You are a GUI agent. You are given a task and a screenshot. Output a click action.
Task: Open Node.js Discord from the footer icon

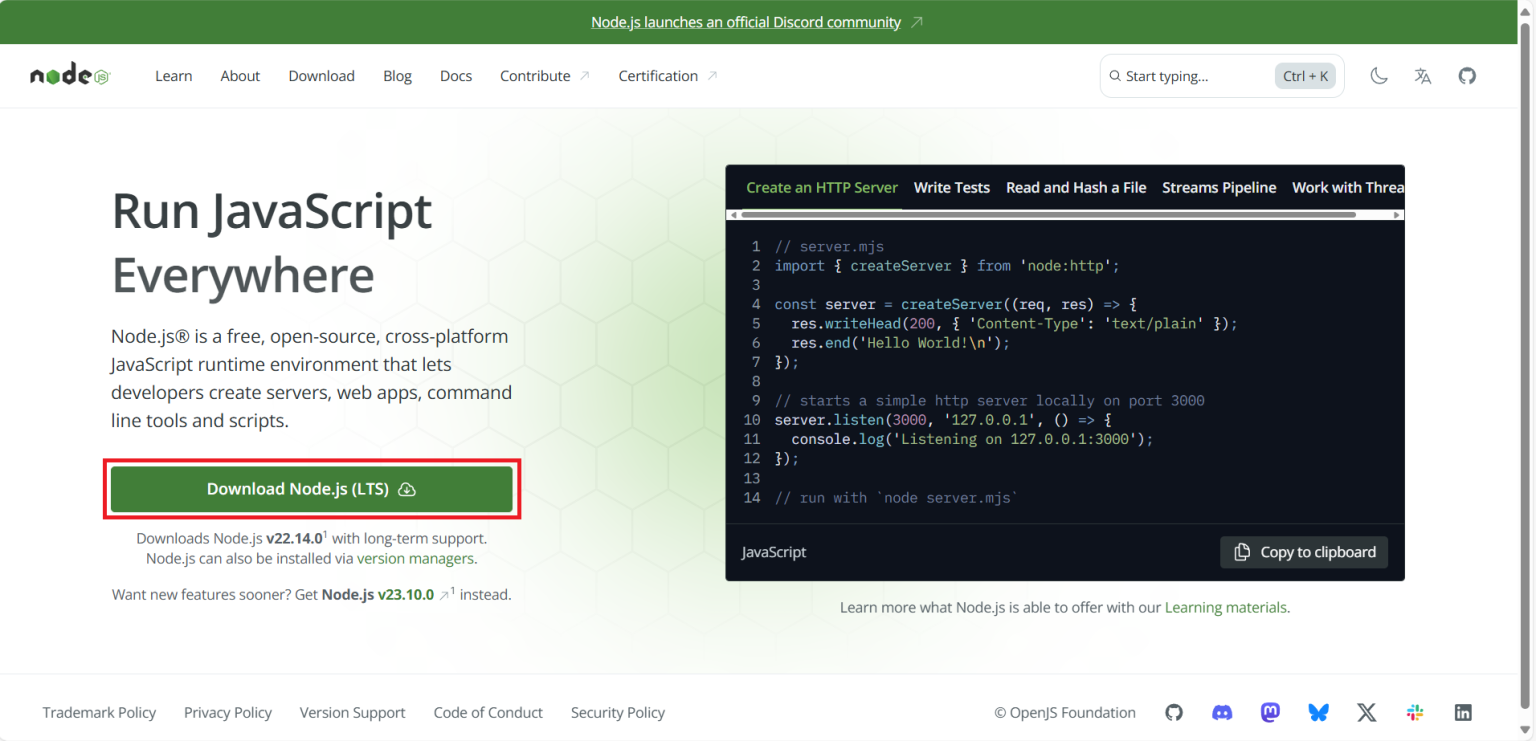(x=1221, y=712)
